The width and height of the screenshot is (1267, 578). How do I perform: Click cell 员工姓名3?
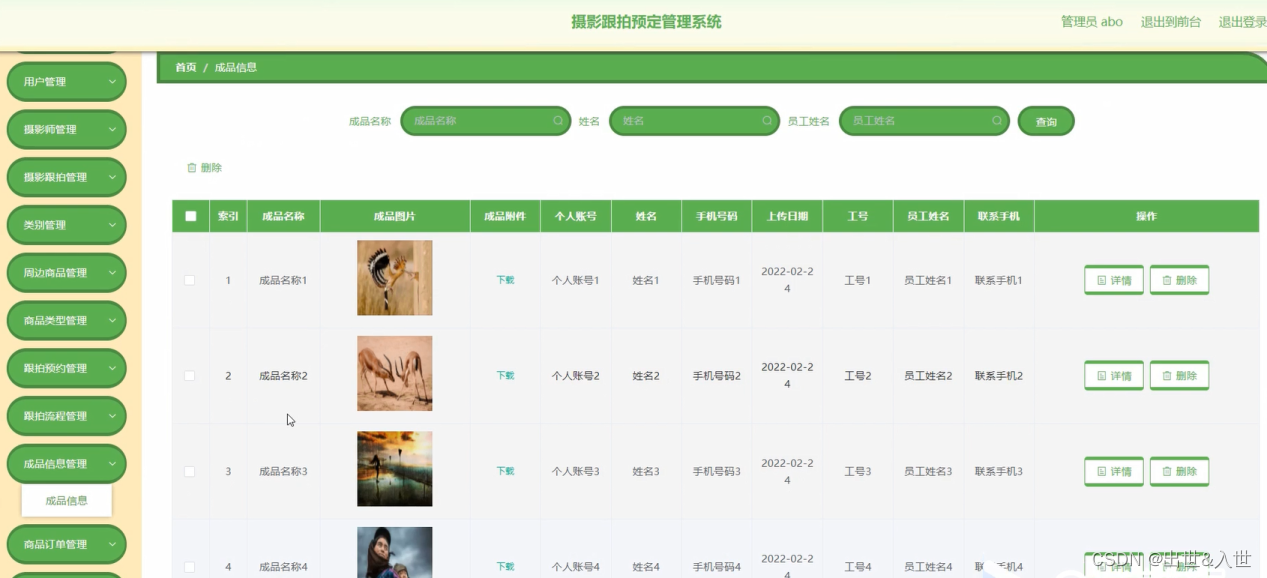click(928, 471)
